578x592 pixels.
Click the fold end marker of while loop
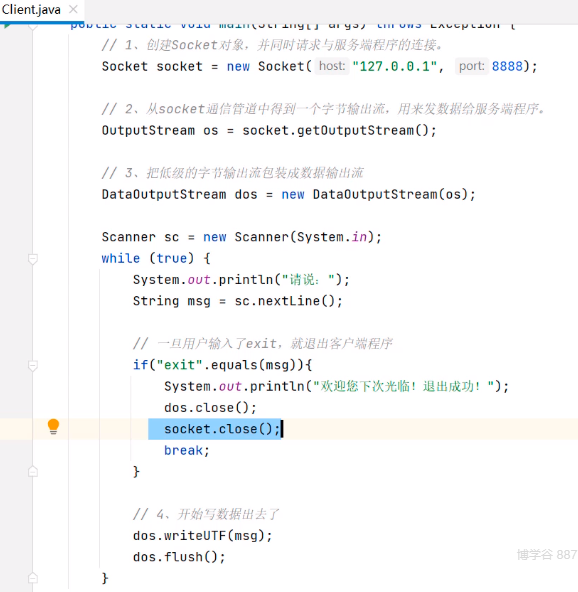(x=33, y=578)
